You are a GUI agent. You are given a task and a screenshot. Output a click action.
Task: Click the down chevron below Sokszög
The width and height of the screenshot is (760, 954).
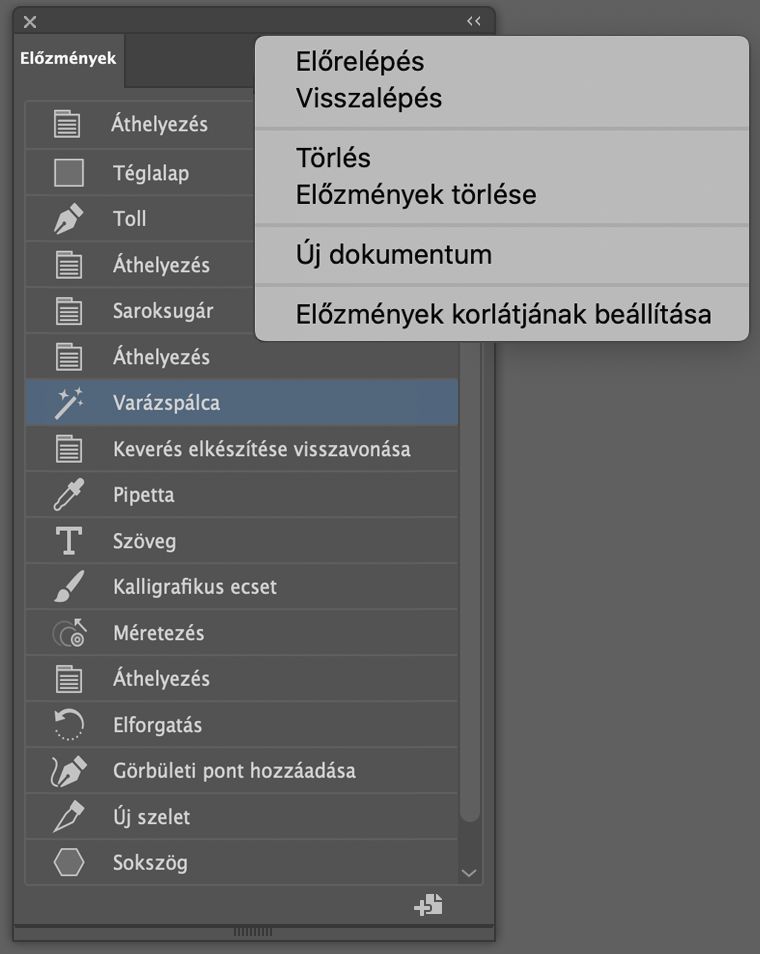pos(469,871)
